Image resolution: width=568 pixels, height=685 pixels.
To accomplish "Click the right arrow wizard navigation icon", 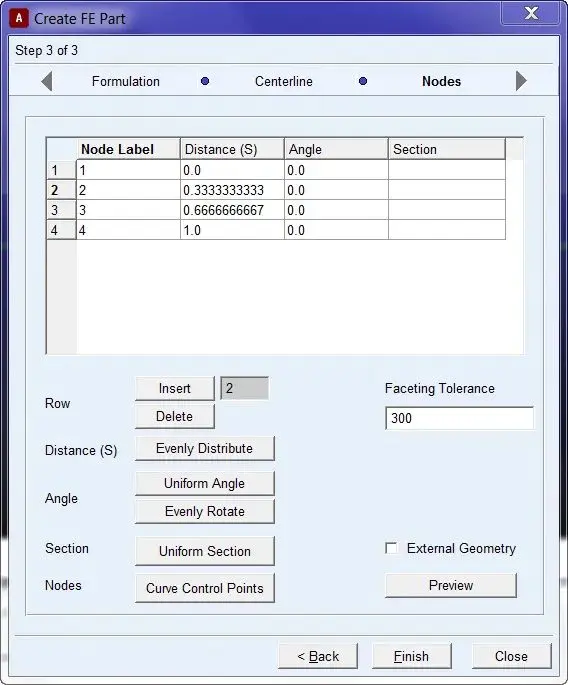I will (x=521, y=81).
